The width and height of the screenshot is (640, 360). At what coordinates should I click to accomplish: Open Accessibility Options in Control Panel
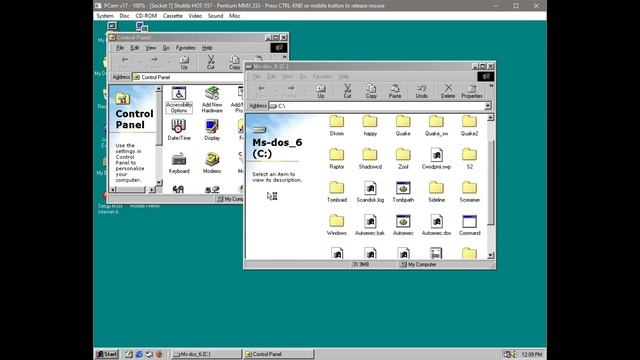pyautogui.click(x=179, y=100)
